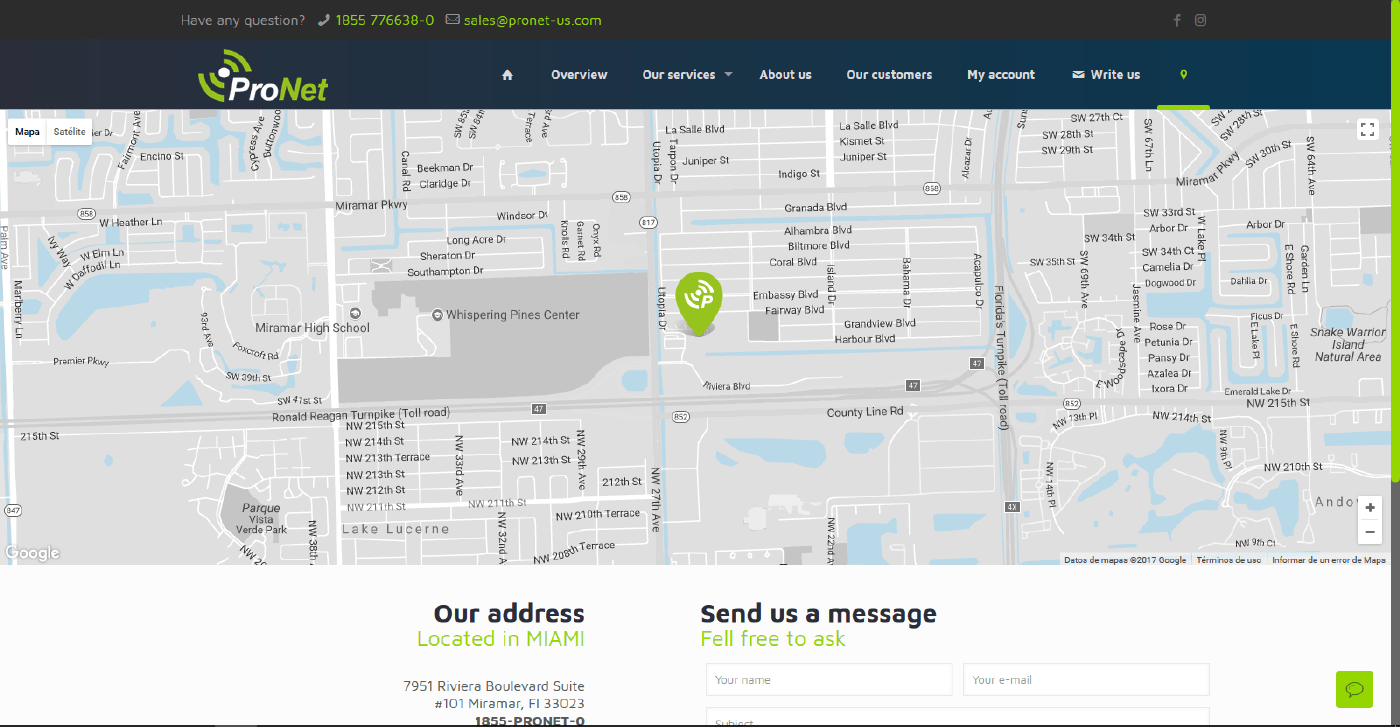This screenshot has width=1400, height=728.
Task: Open the Facebook icon link
Action: tap(1177, 20)
